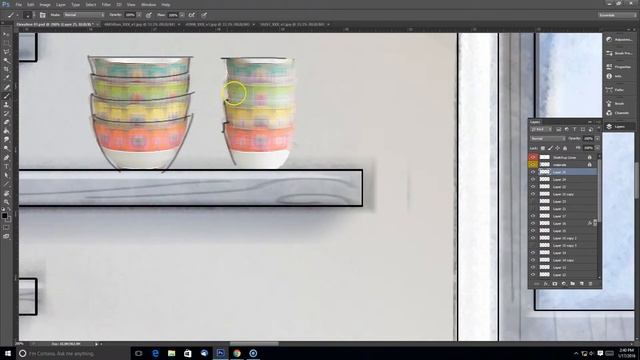
Task: Toggle visibility of Layer 14 copy
Action: tap(533, 260)
